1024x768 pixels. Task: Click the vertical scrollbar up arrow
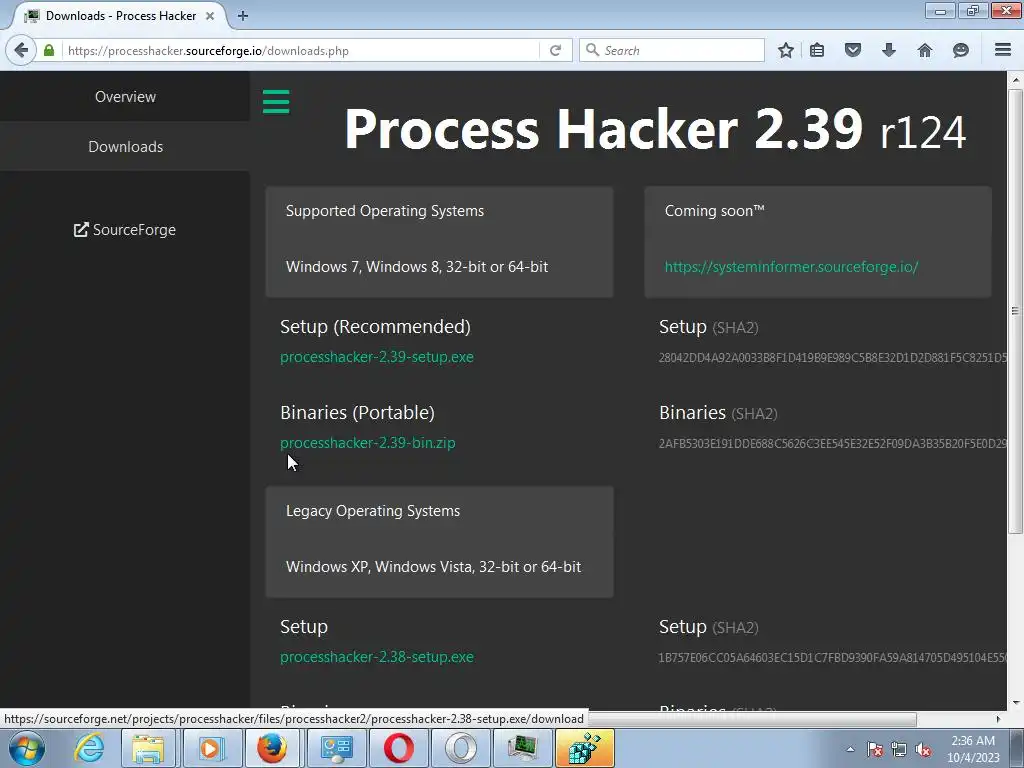(x=1015, y=80)
